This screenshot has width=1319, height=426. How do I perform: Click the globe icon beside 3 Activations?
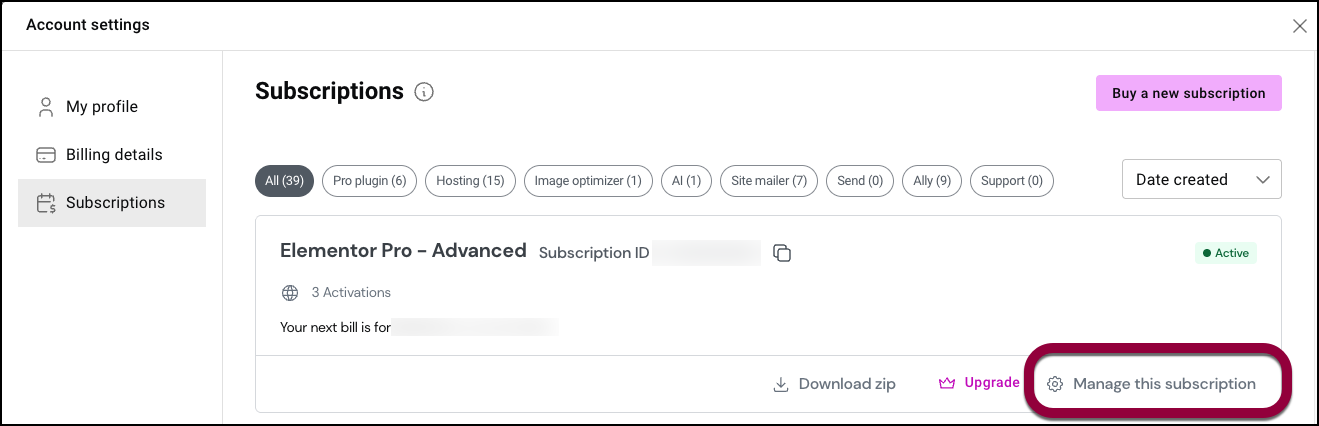290,293
